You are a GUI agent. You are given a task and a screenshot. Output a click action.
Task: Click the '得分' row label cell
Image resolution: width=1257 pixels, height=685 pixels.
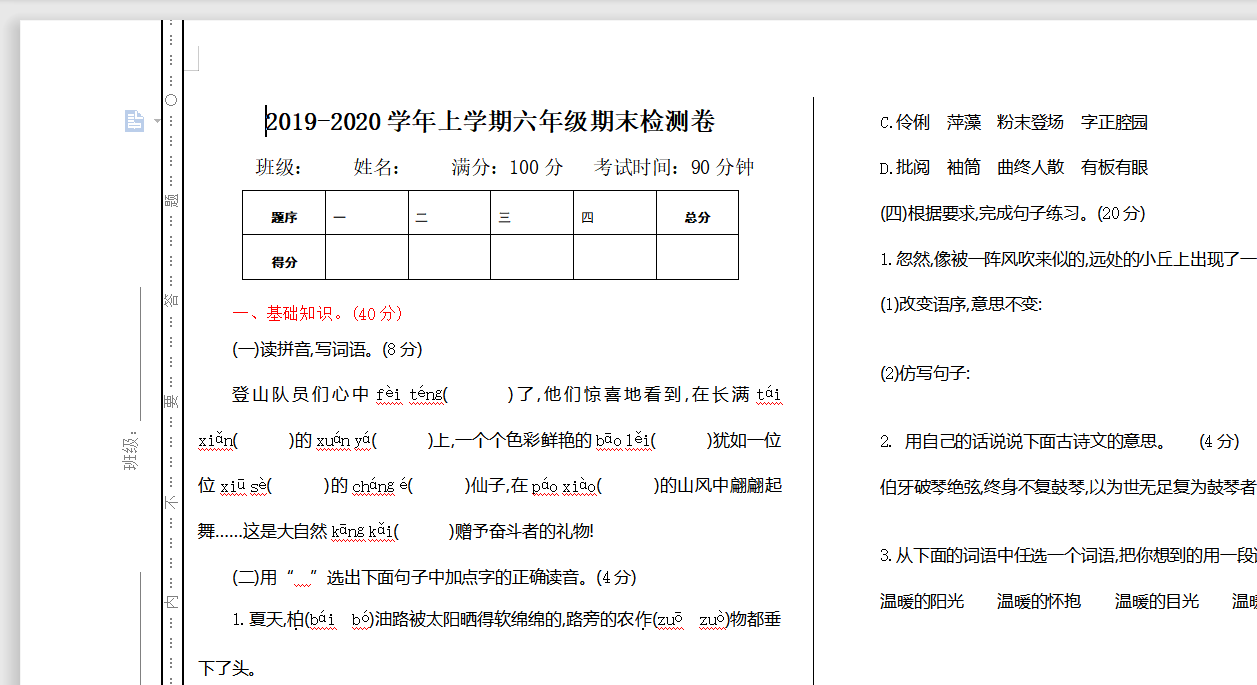[x=284, y=262]
